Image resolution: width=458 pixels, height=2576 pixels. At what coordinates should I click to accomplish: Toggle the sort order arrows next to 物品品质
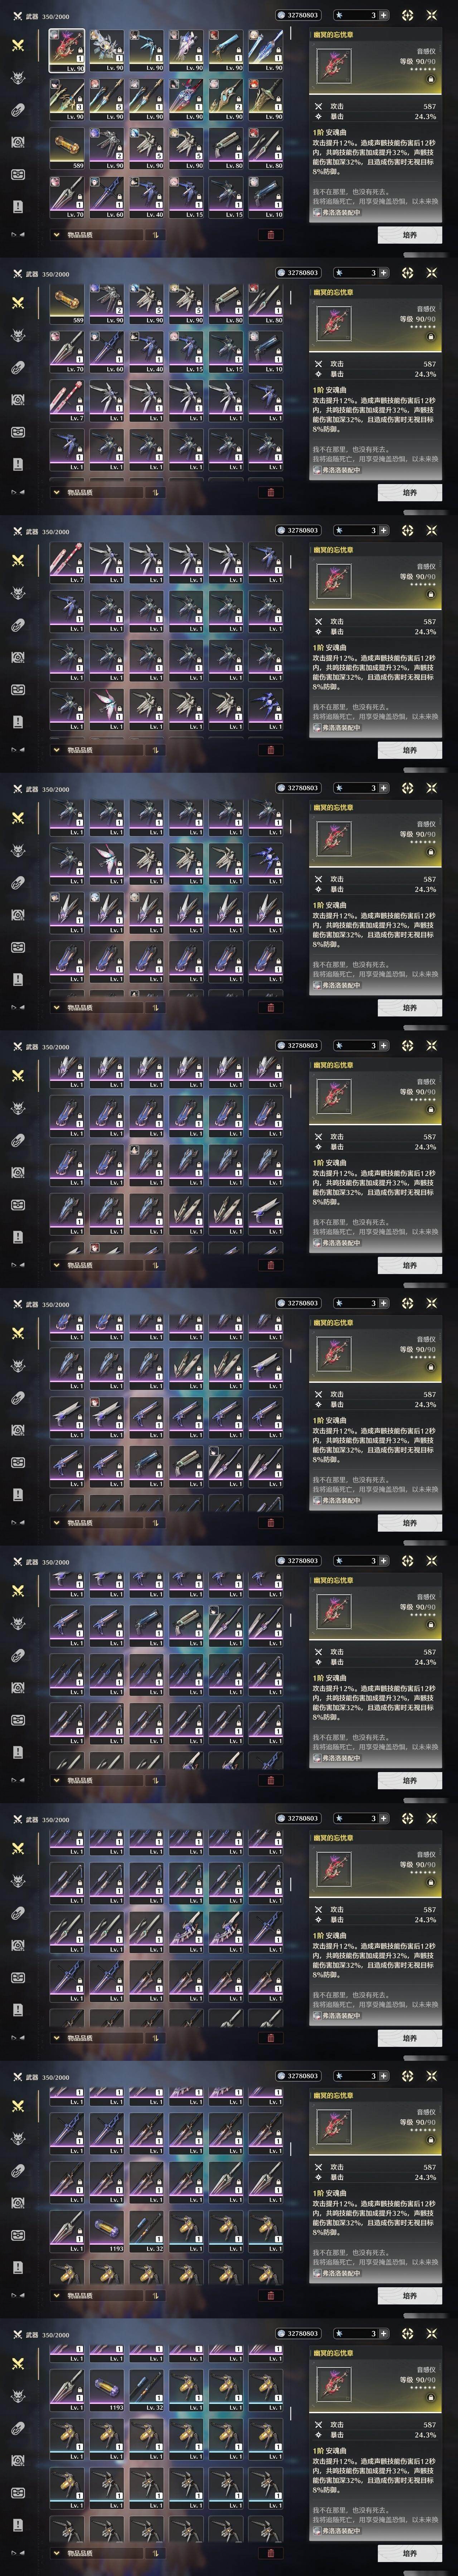156,235
